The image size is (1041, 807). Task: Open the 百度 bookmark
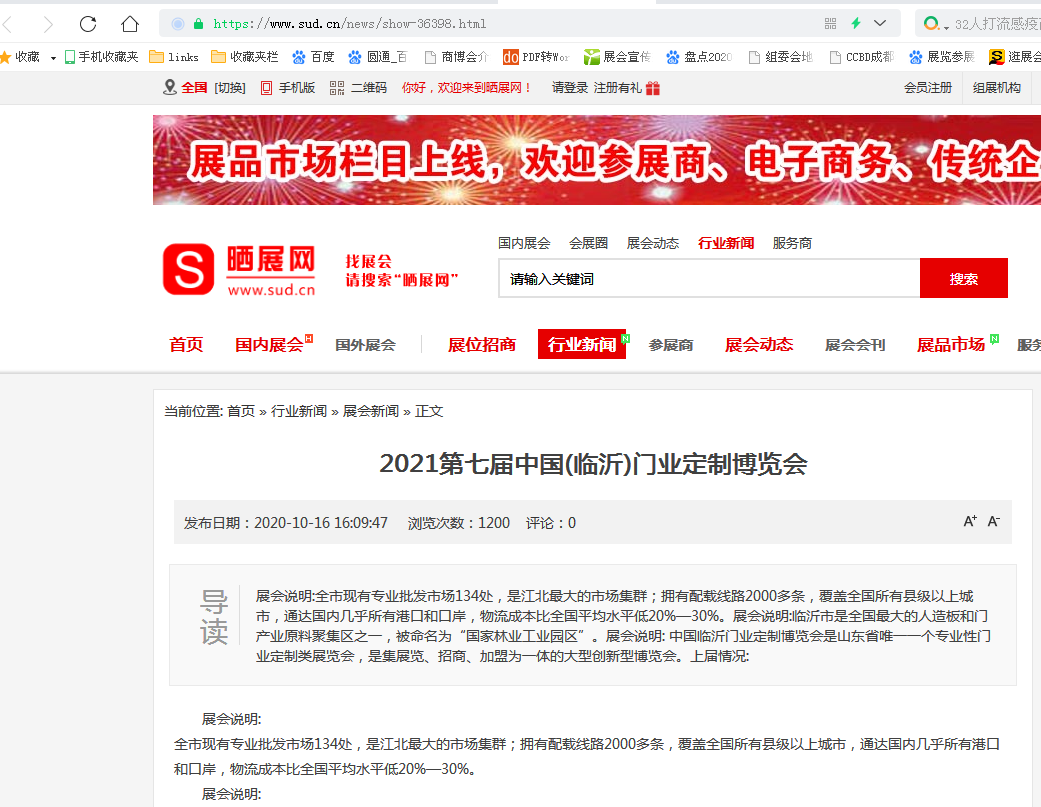313,57
